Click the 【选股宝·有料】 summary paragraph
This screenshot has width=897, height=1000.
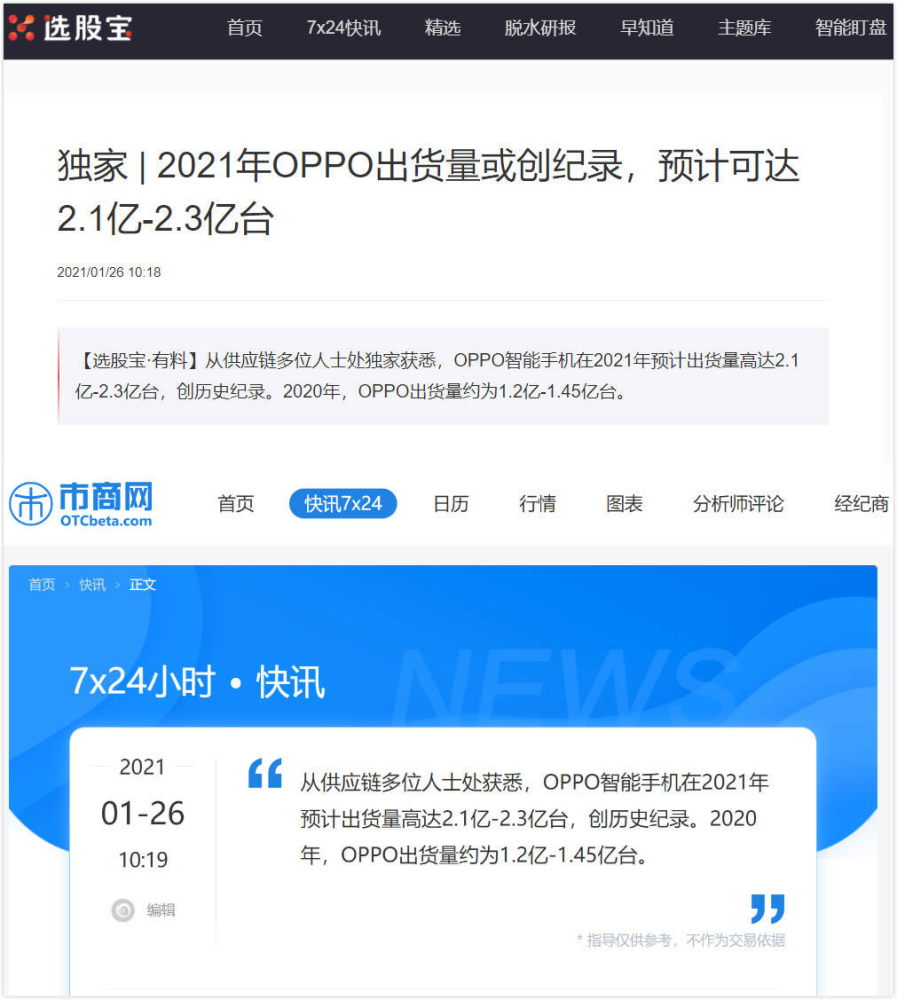[443, 376]
